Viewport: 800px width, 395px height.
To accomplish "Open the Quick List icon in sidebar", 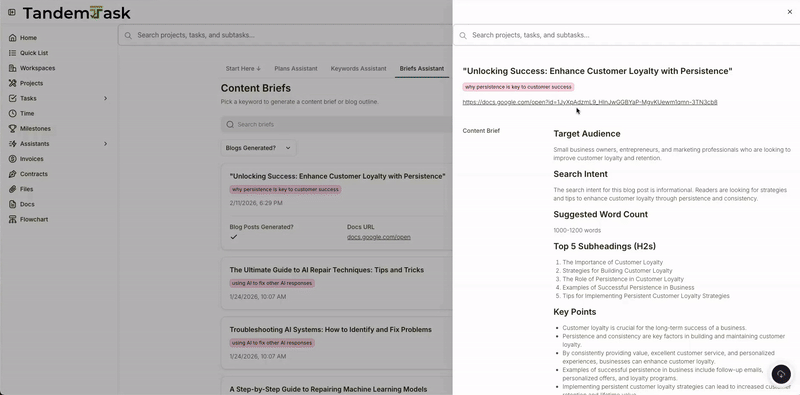I will (x=12, y=53).
